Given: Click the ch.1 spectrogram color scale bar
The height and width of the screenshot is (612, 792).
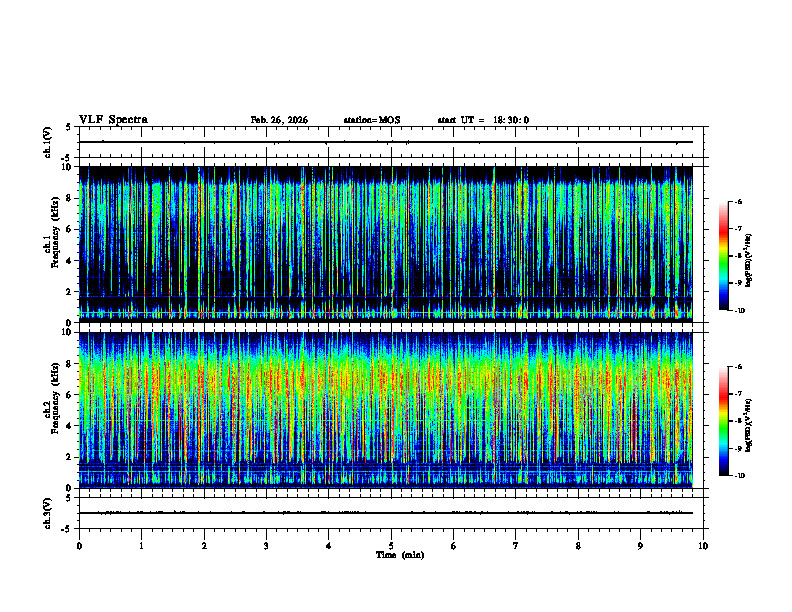Looking at the screenshot, I should tap(724, 256).
